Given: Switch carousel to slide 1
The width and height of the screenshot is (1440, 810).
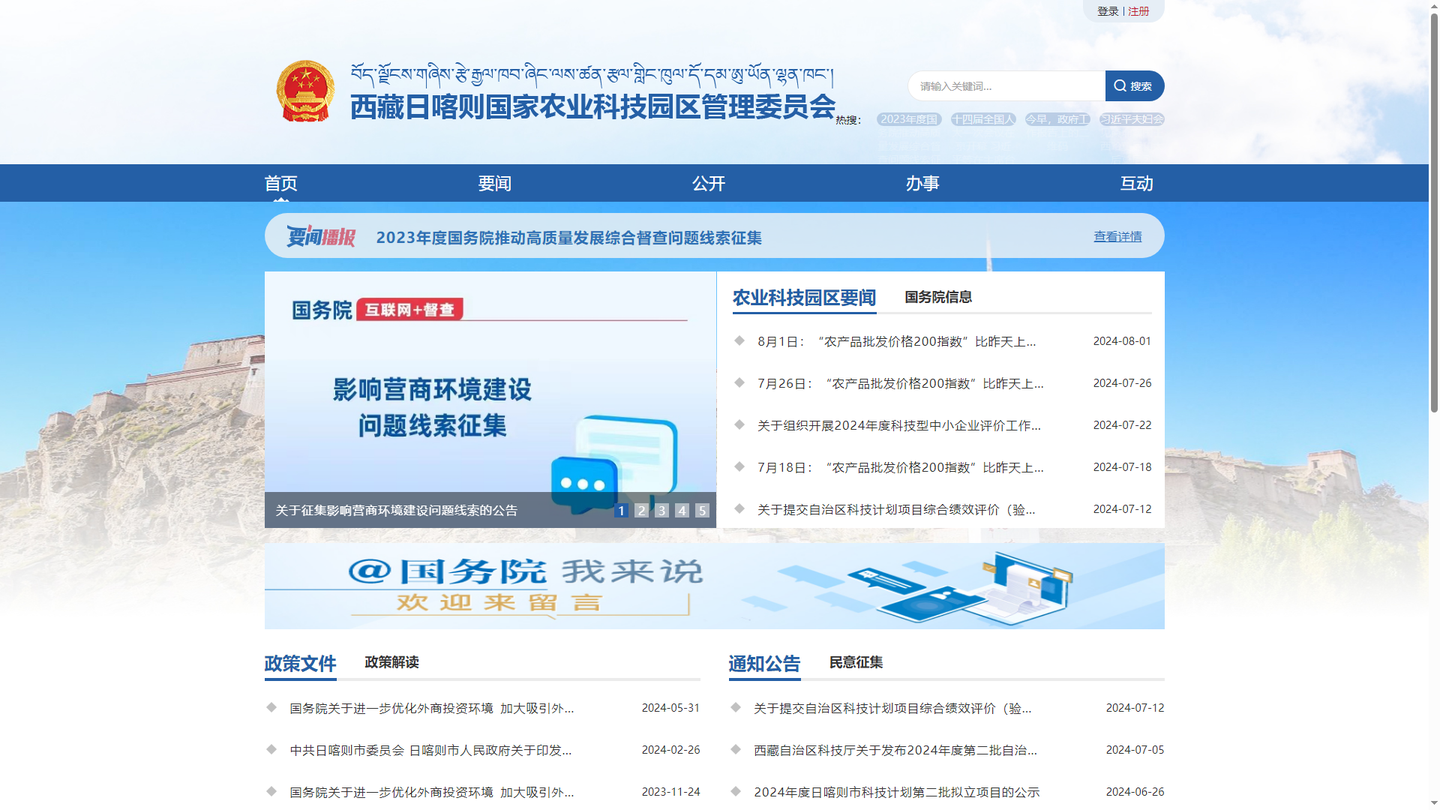Looking at the screenshot, I should tap(621, 510).
